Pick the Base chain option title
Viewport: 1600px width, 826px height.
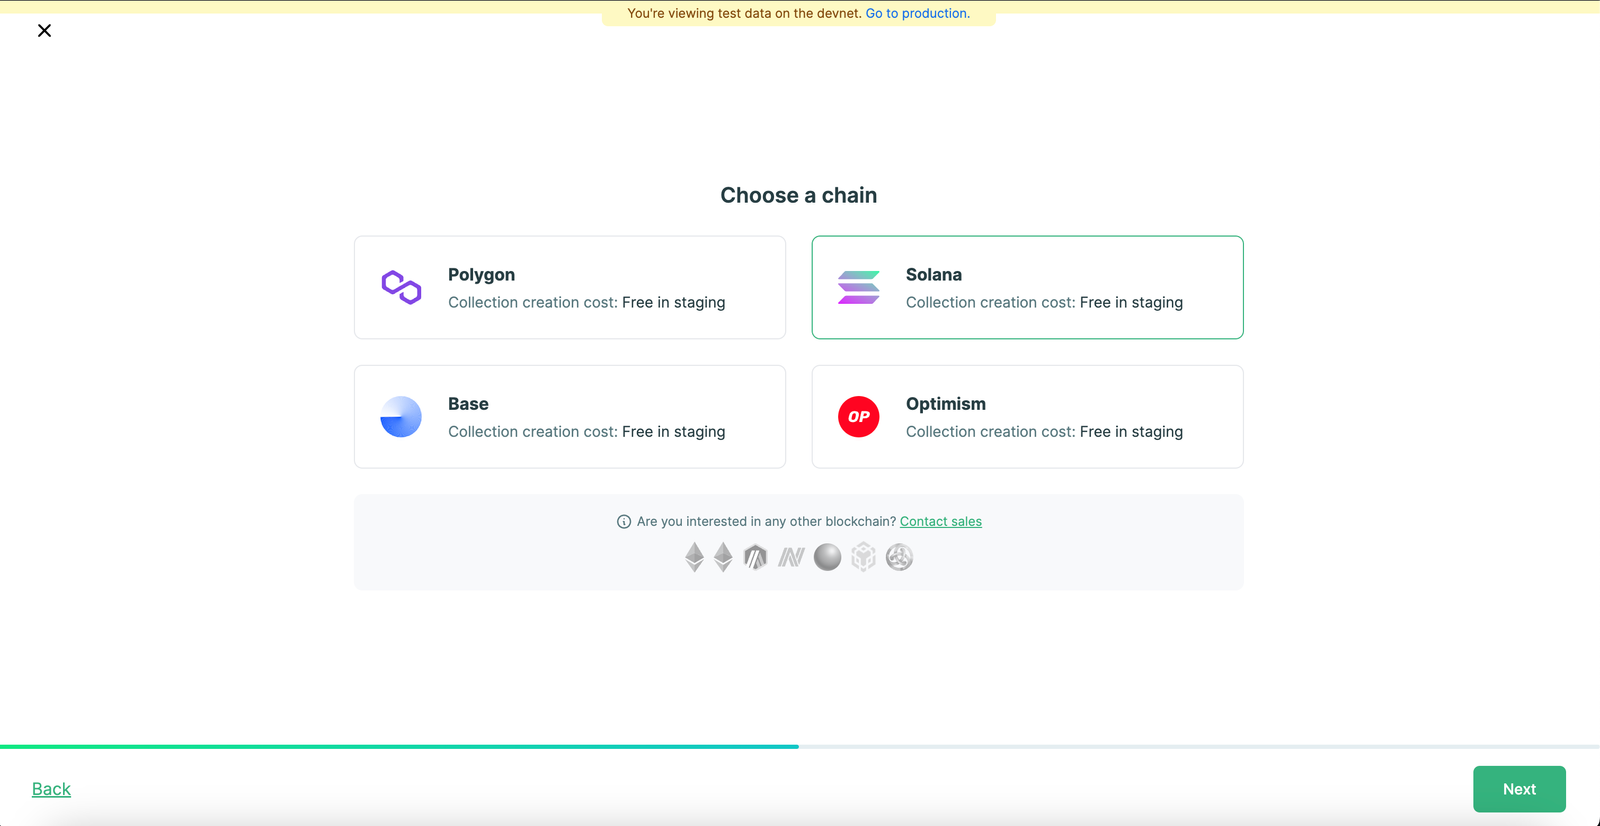(468, 404)
